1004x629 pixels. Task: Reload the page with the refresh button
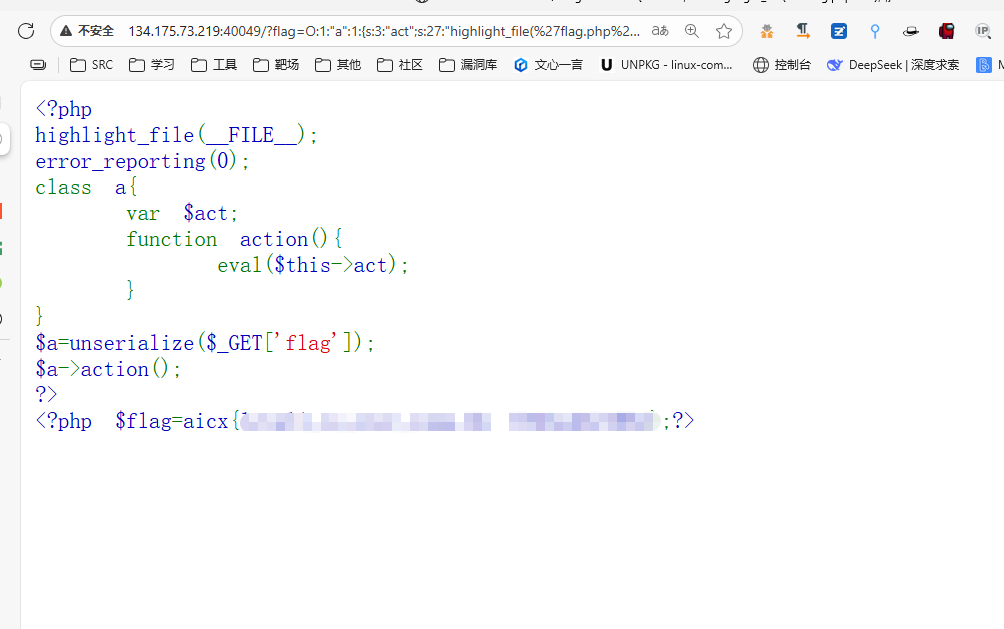[26, 31]
